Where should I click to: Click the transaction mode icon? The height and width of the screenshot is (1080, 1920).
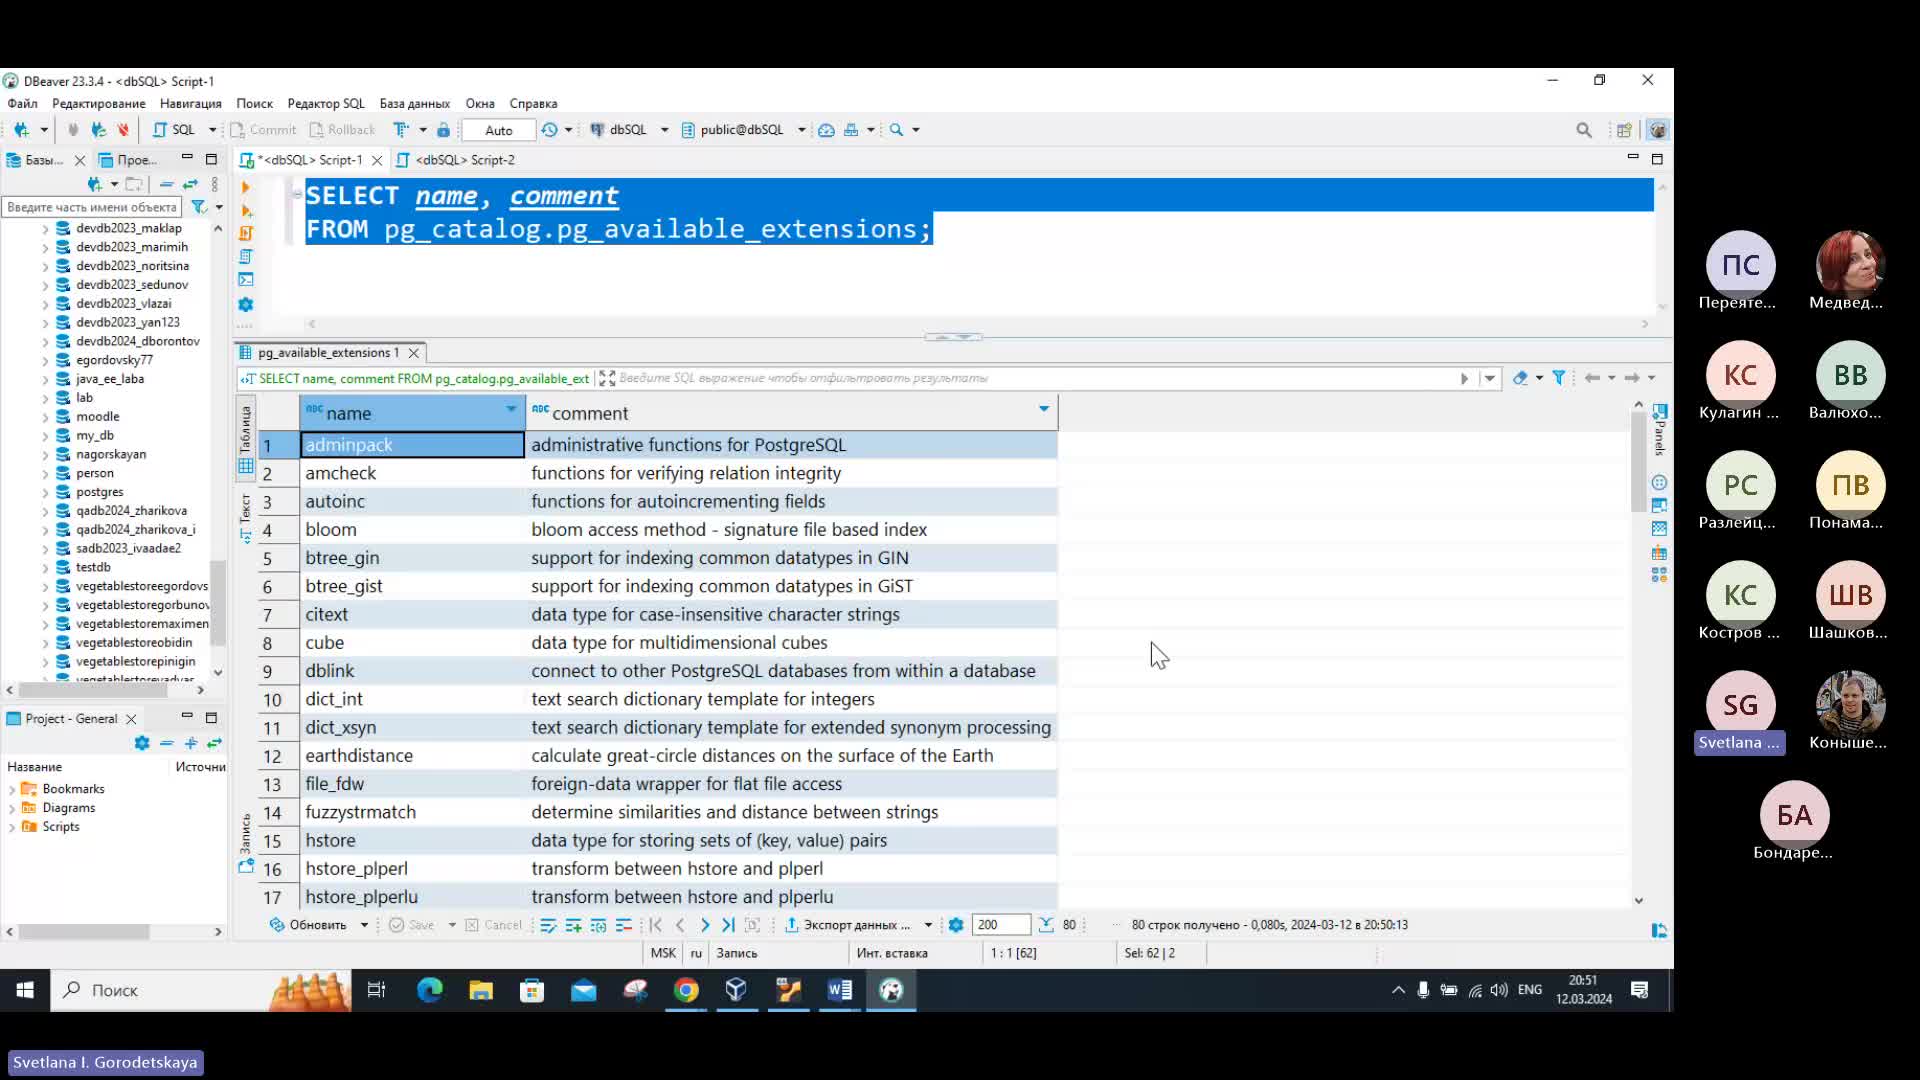pos(401,130)
